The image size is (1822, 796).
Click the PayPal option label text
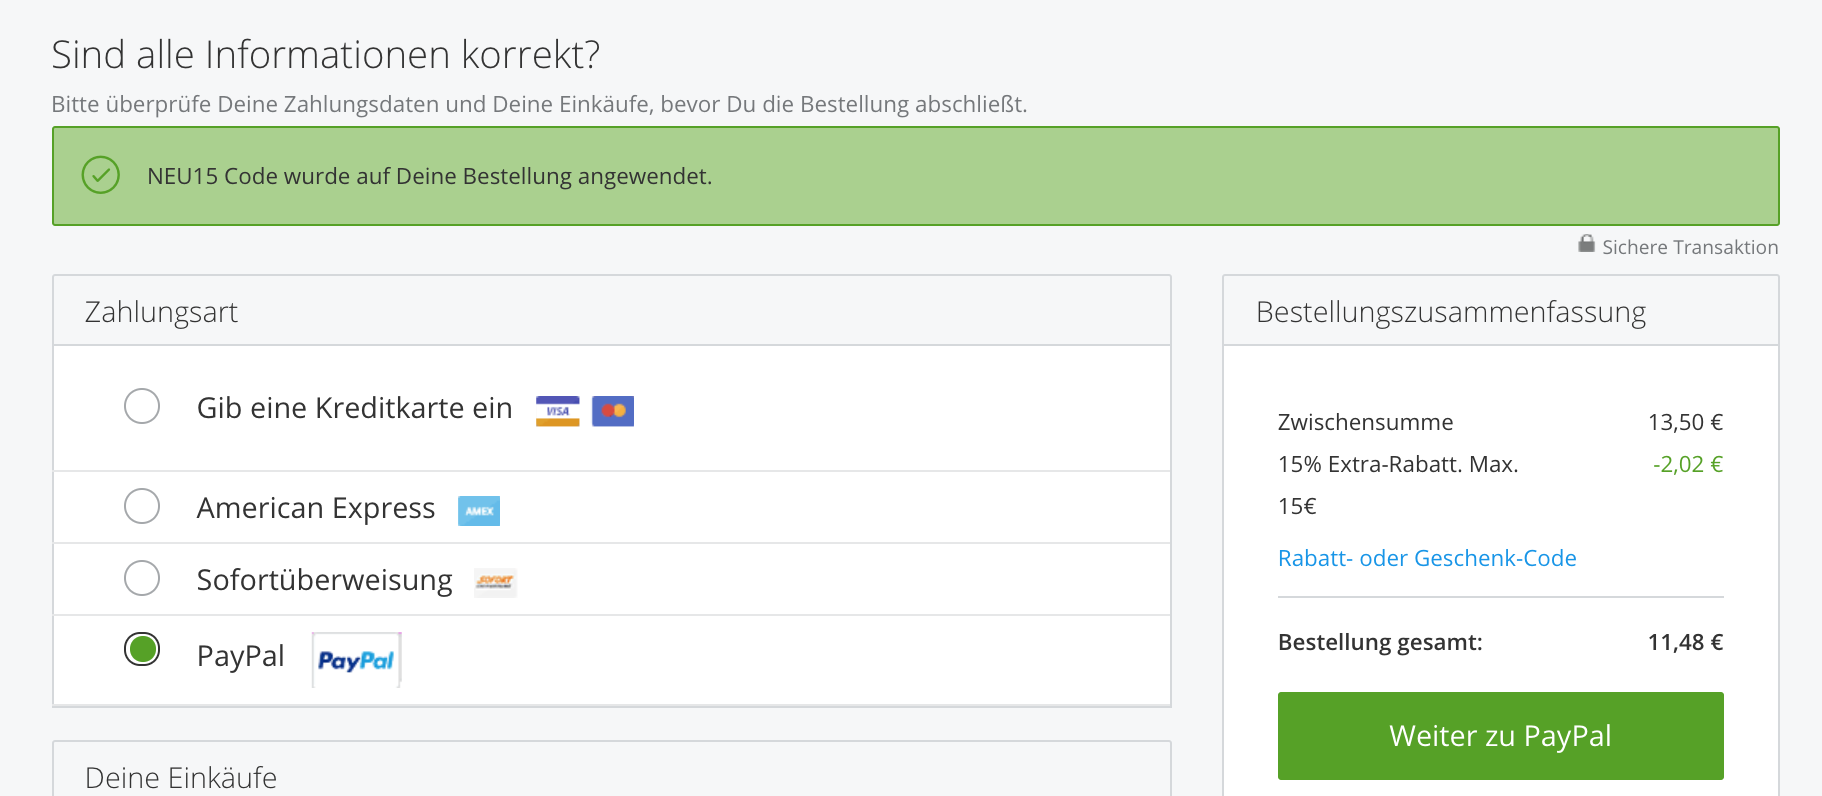tap(240, 656)
